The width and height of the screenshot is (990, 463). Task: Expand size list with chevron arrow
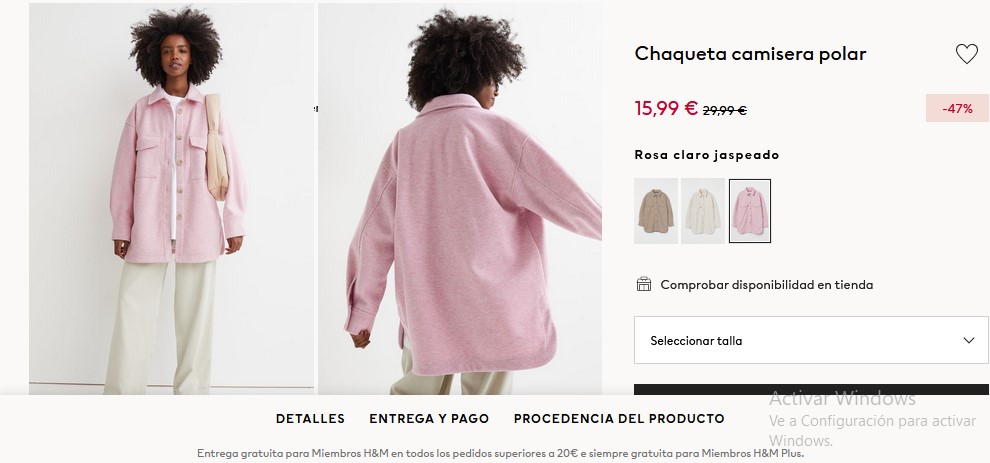969,340
